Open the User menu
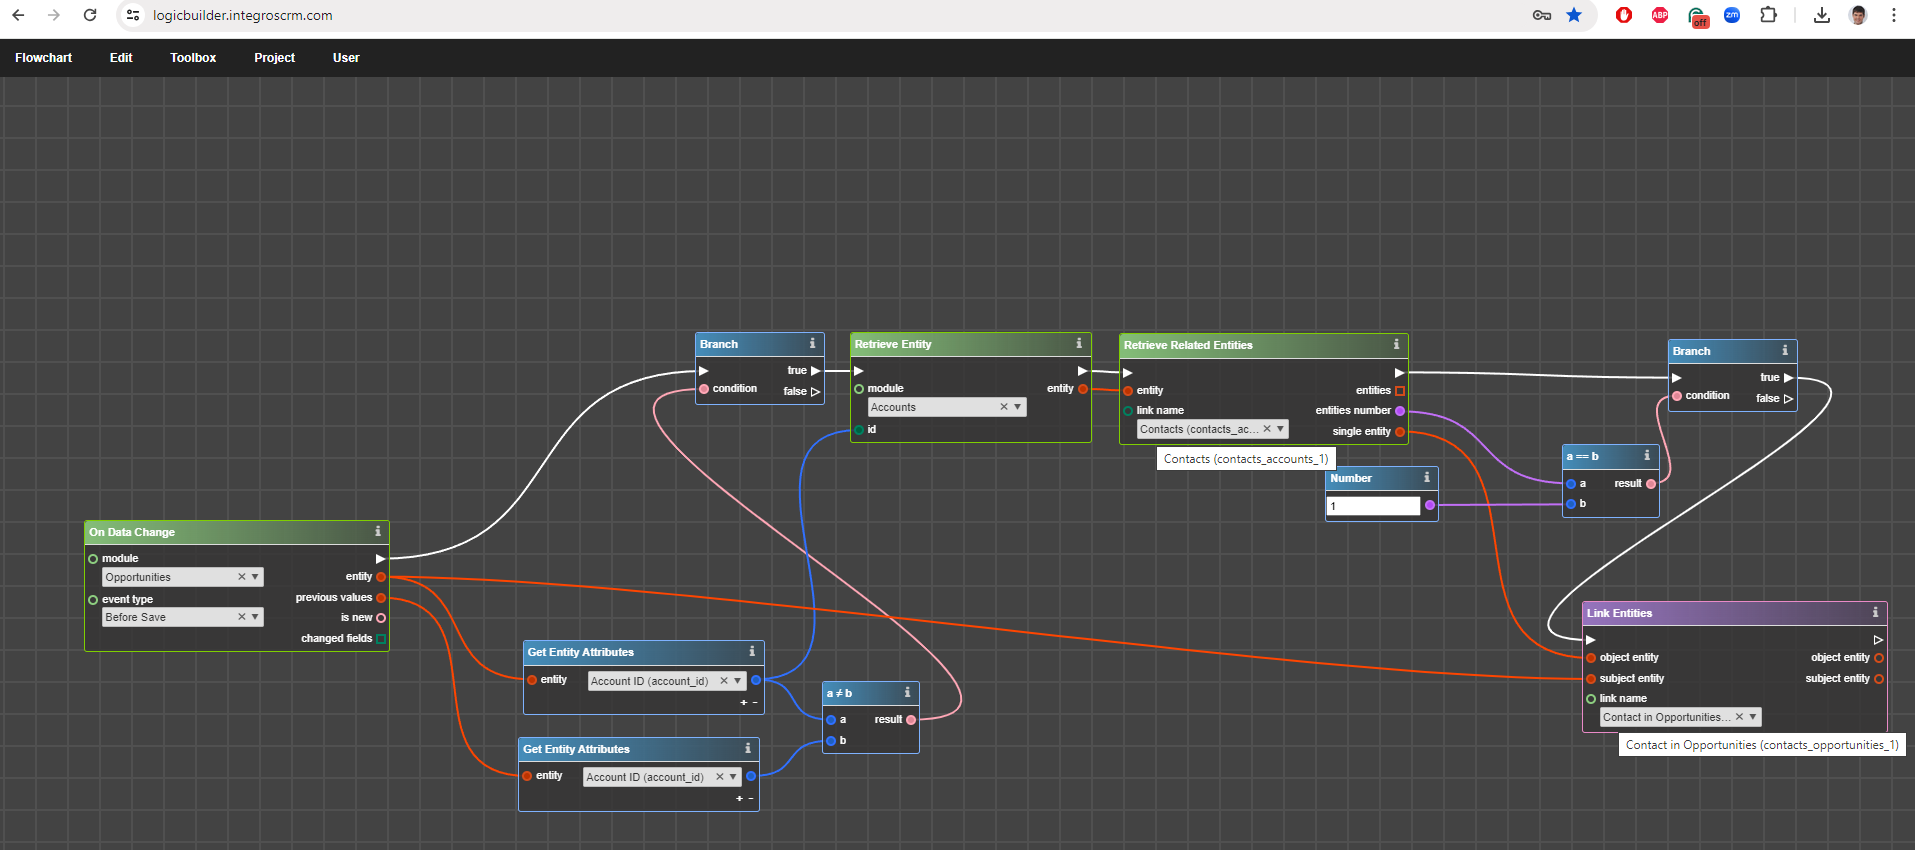Screen dimensions: 1915x850 (x=346, y=58)
